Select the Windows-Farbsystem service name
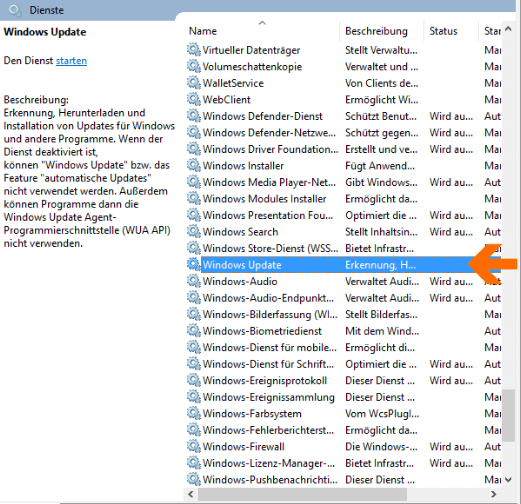Image resolution: width=521 pixels, height=504 pixels. (252, 414)
